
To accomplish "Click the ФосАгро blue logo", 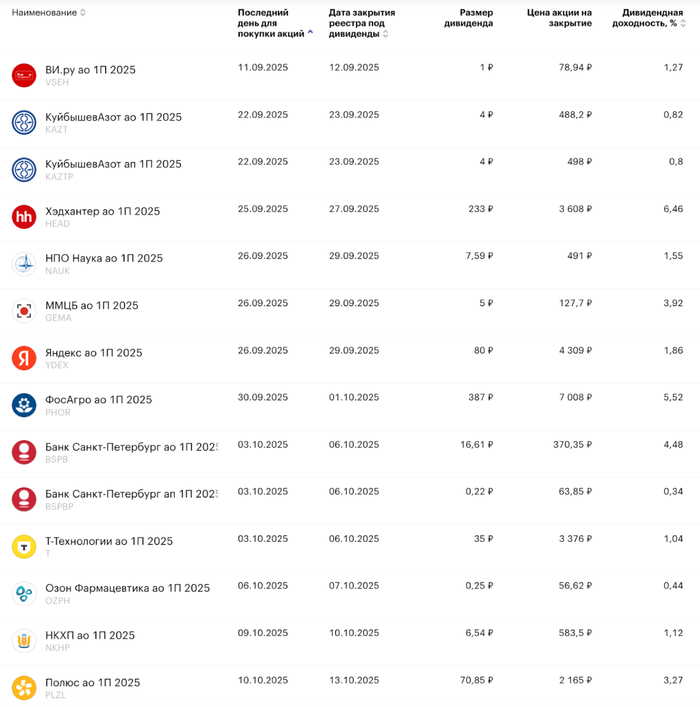I will 24,405.
